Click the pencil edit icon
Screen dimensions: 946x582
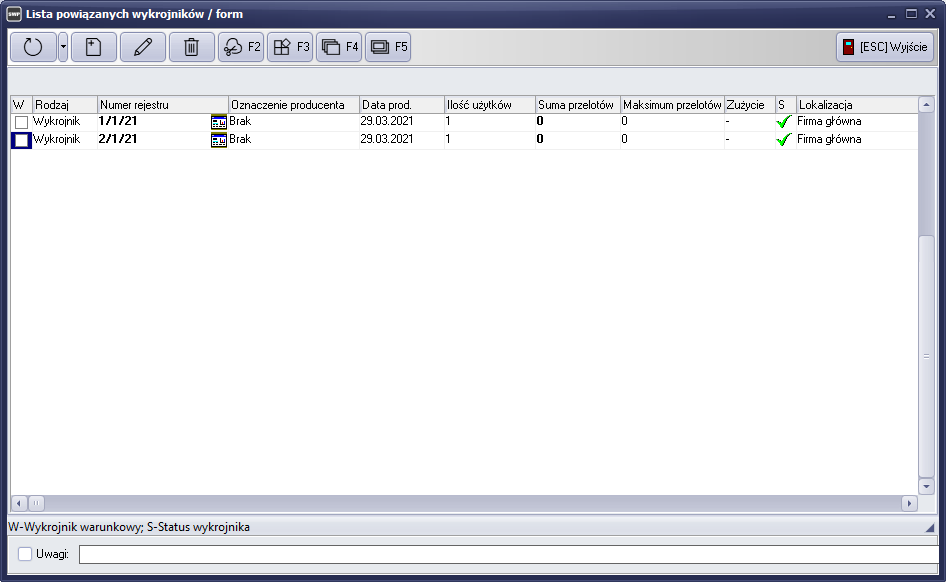[143, 47]
